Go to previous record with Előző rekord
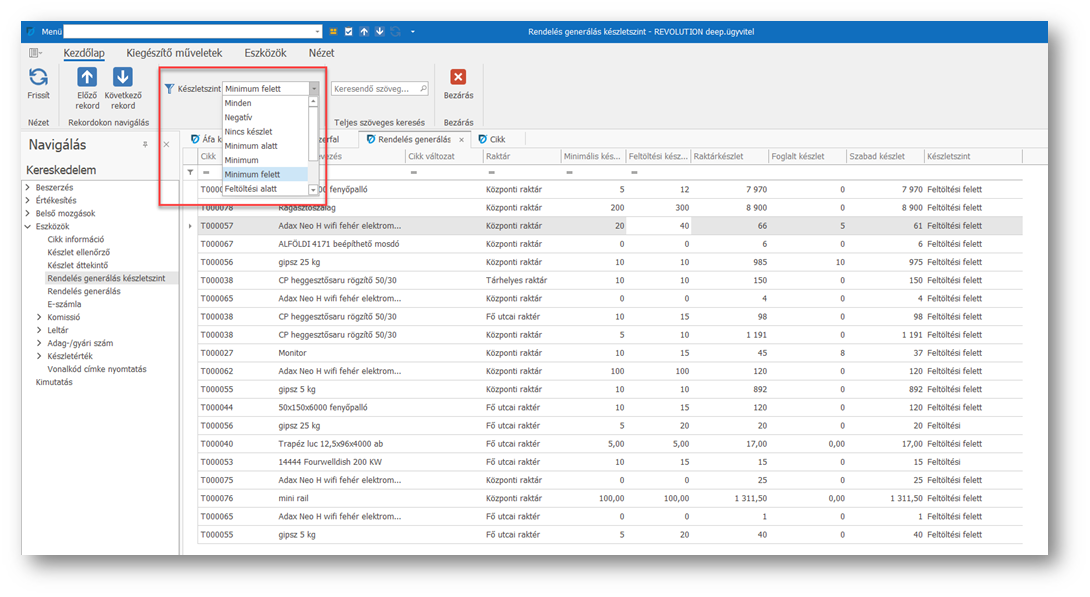Image resolution: width=1090 pixels, height=597 pixels. [87, 78]
